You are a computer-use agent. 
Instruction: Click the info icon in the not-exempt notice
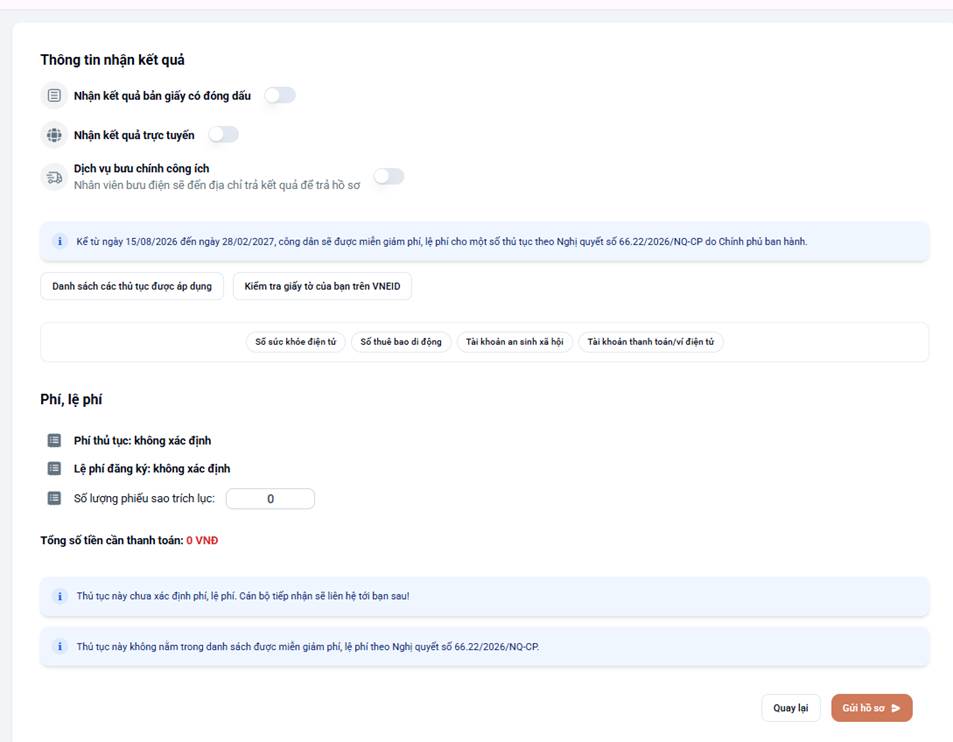(x=60, y=647)
